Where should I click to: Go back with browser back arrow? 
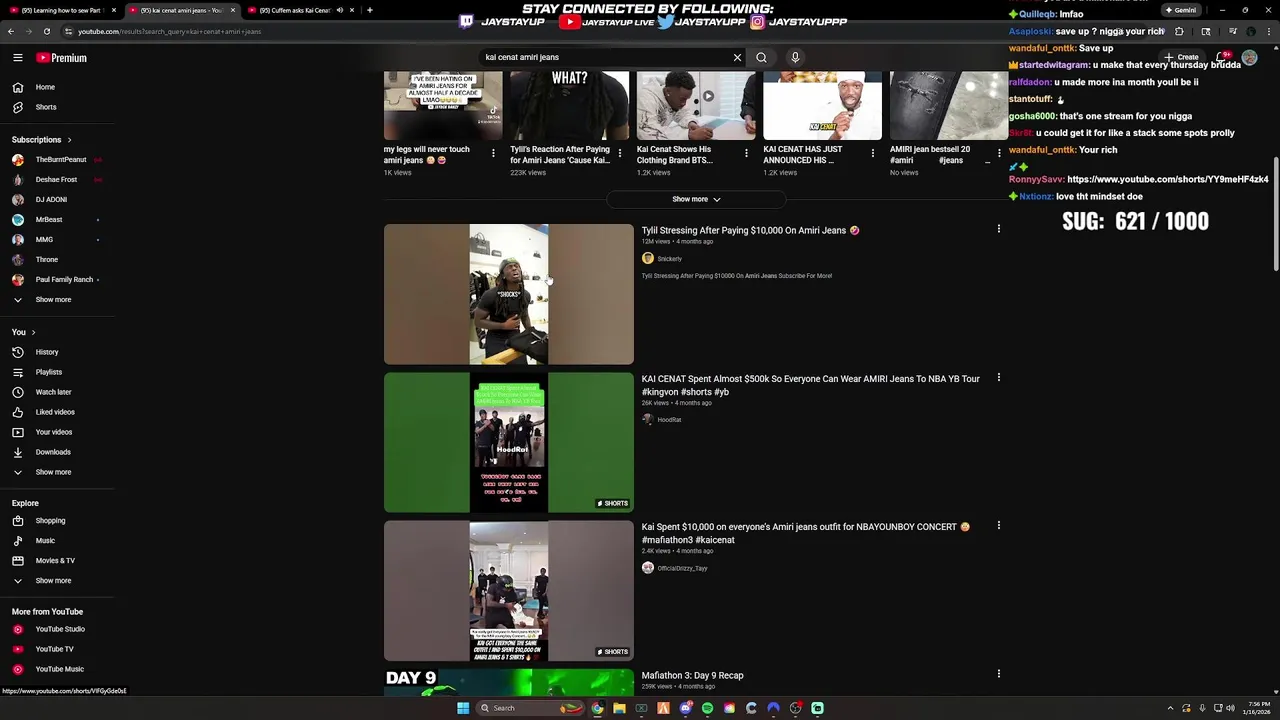tap(11, 31)
